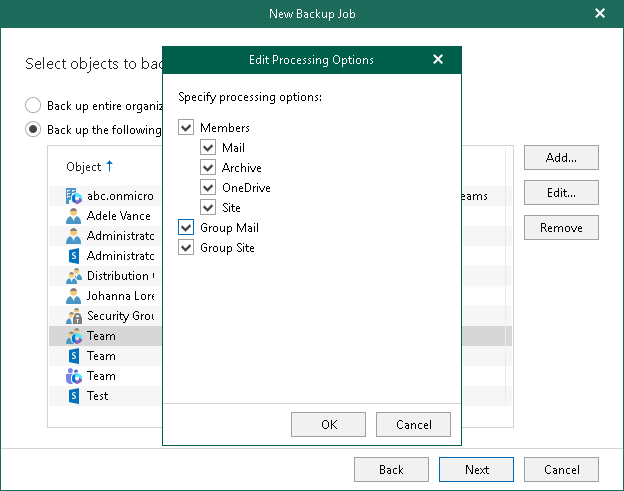Go to the Next wizard step

coord(477,470)
